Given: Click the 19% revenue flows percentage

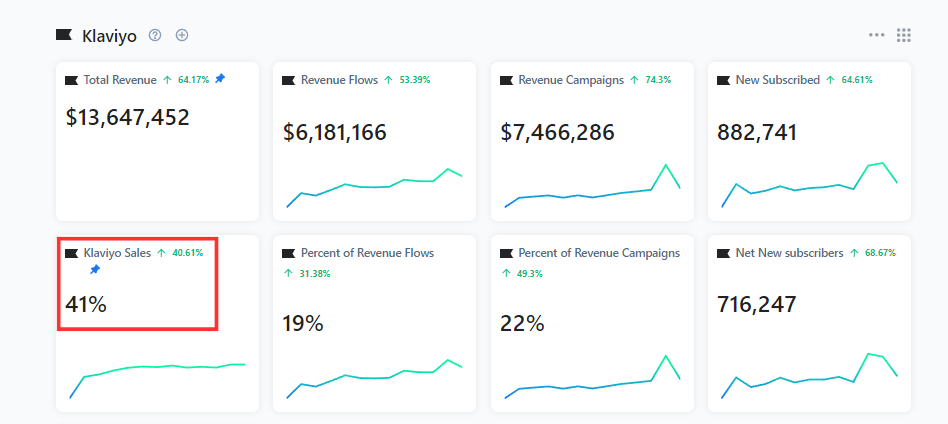Looking at the screenshot, I should pyautogui.click(x=303, y=324).
